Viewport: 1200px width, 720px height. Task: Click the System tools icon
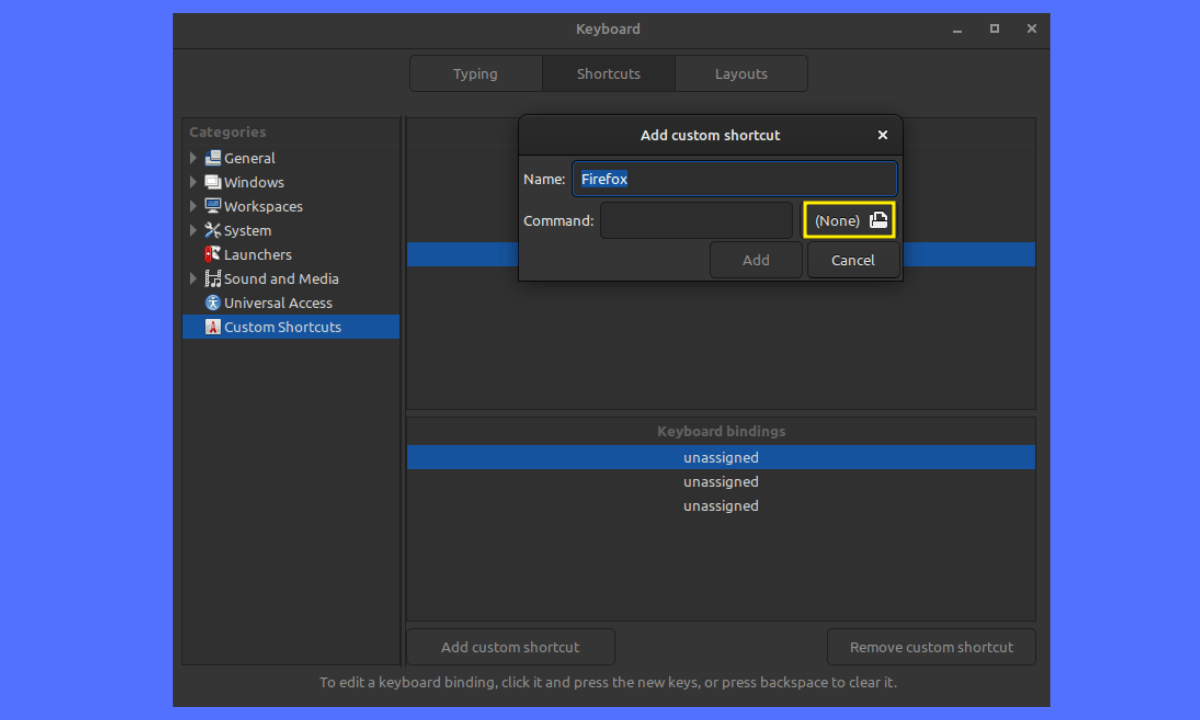coord(212,230)
